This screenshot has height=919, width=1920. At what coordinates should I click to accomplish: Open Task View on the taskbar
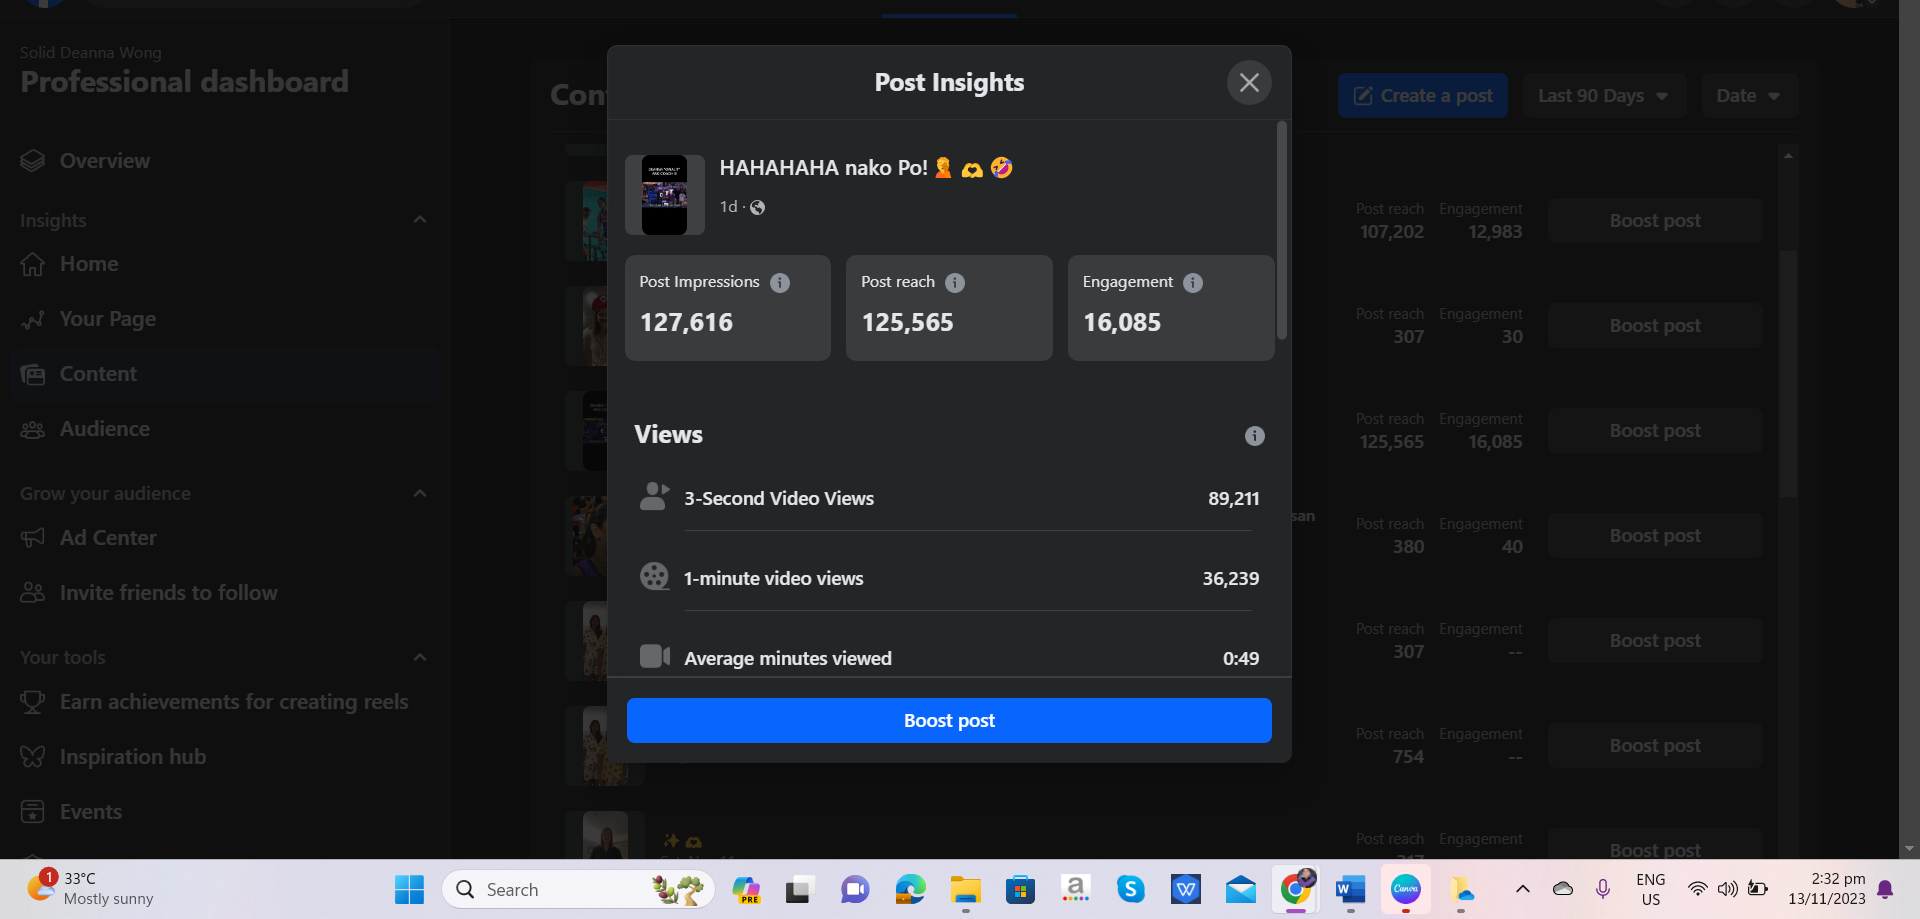[x=799, y=889]
